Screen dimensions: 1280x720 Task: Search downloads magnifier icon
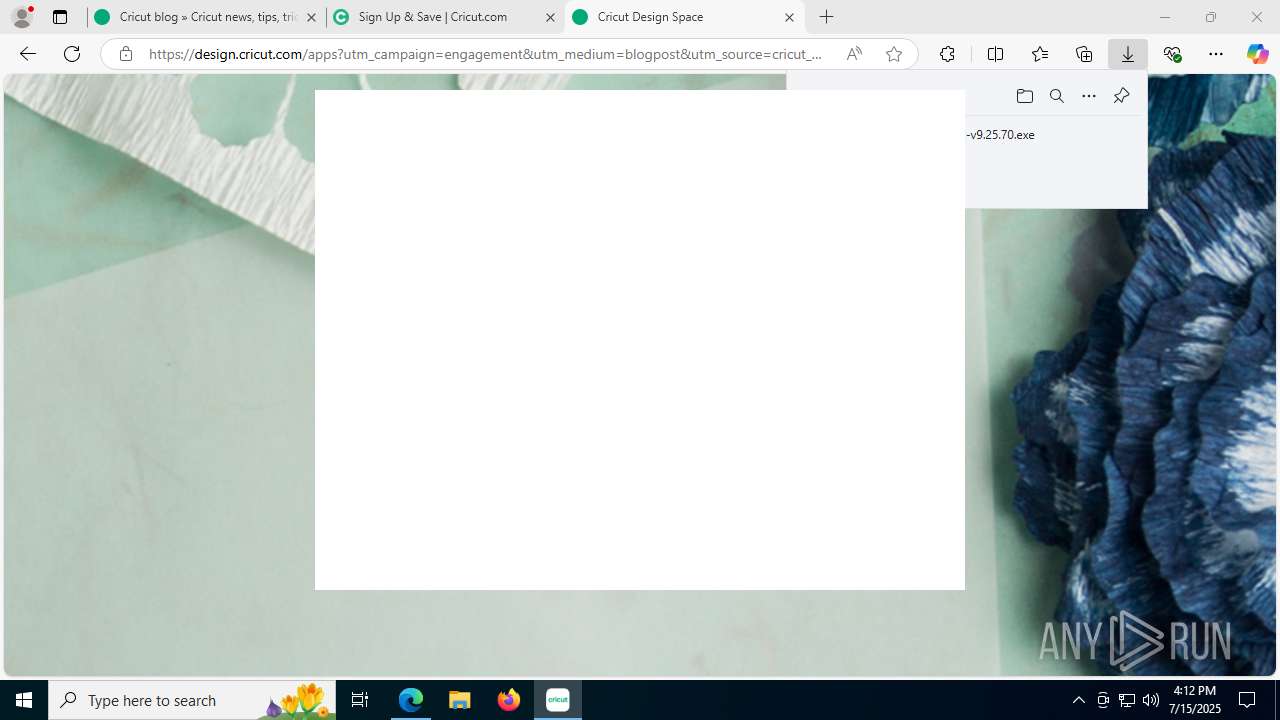click(x=1057, y=96)
